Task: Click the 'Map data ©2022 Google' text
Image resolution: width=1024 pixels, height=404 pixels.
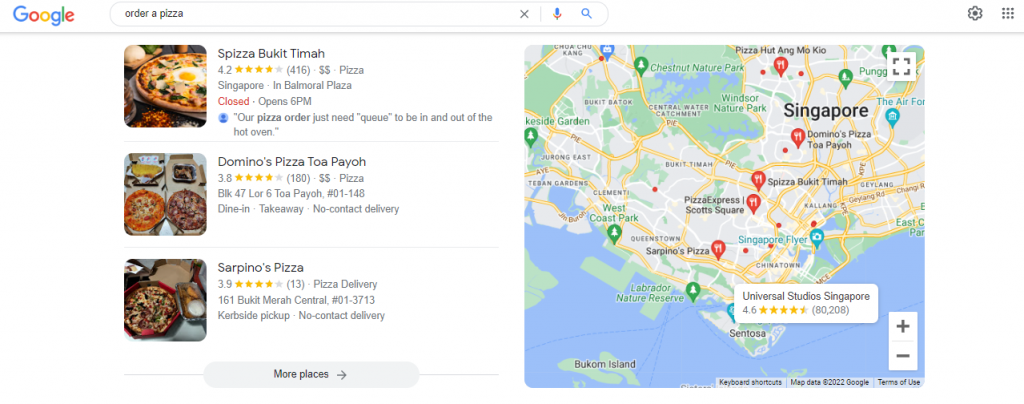Action: [829, 382]
